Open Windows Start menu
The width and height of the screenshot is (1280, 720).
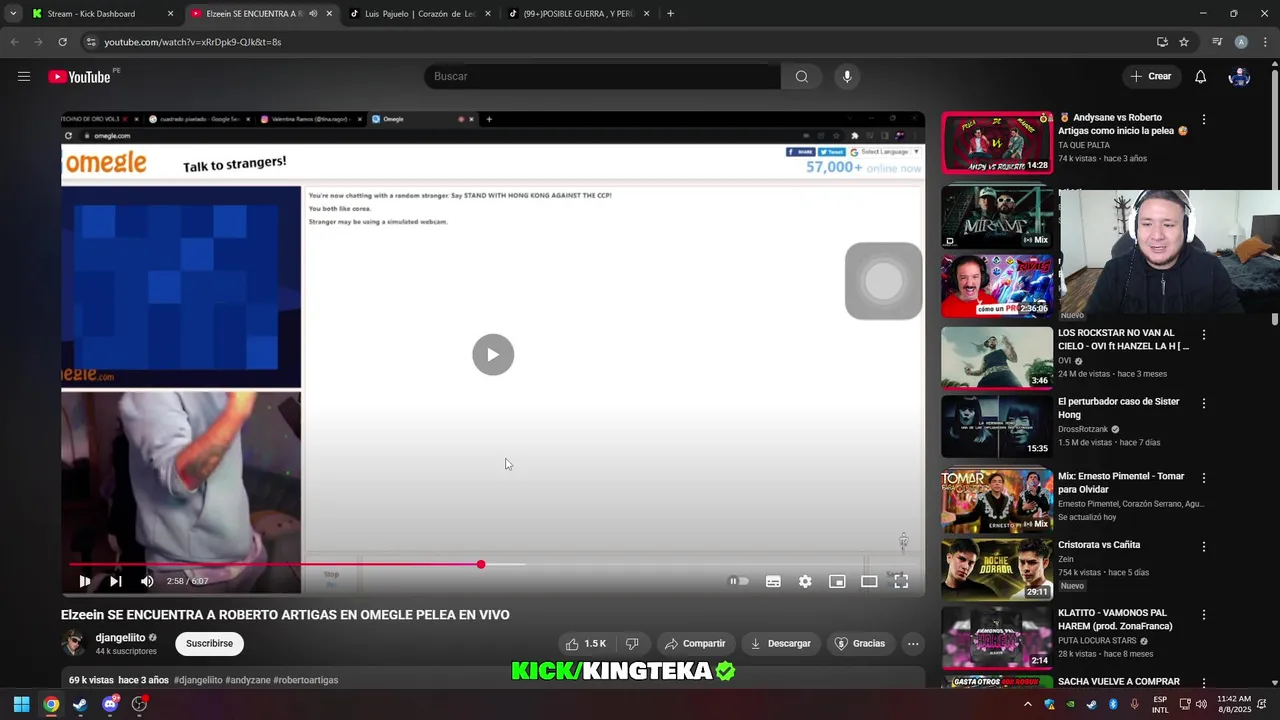[x=21, y=704]
